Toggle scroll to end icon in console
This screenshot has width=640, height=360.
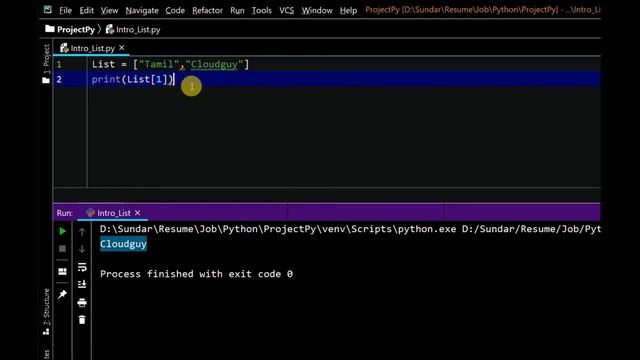tap(82, 284)
